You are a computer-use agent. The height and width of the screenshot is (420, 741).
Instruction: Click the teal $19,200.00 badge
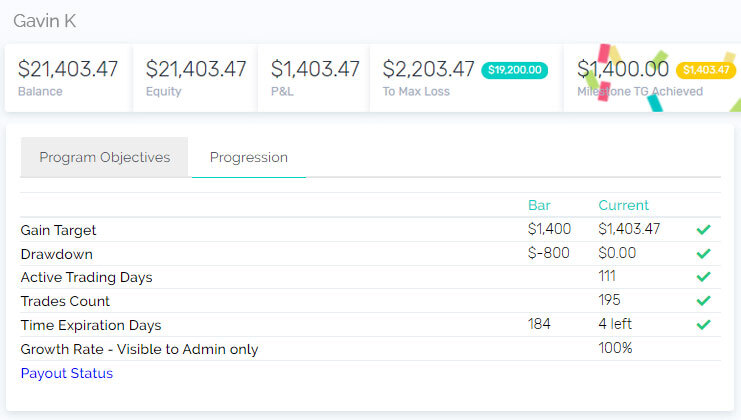click(x=515, y=70)
